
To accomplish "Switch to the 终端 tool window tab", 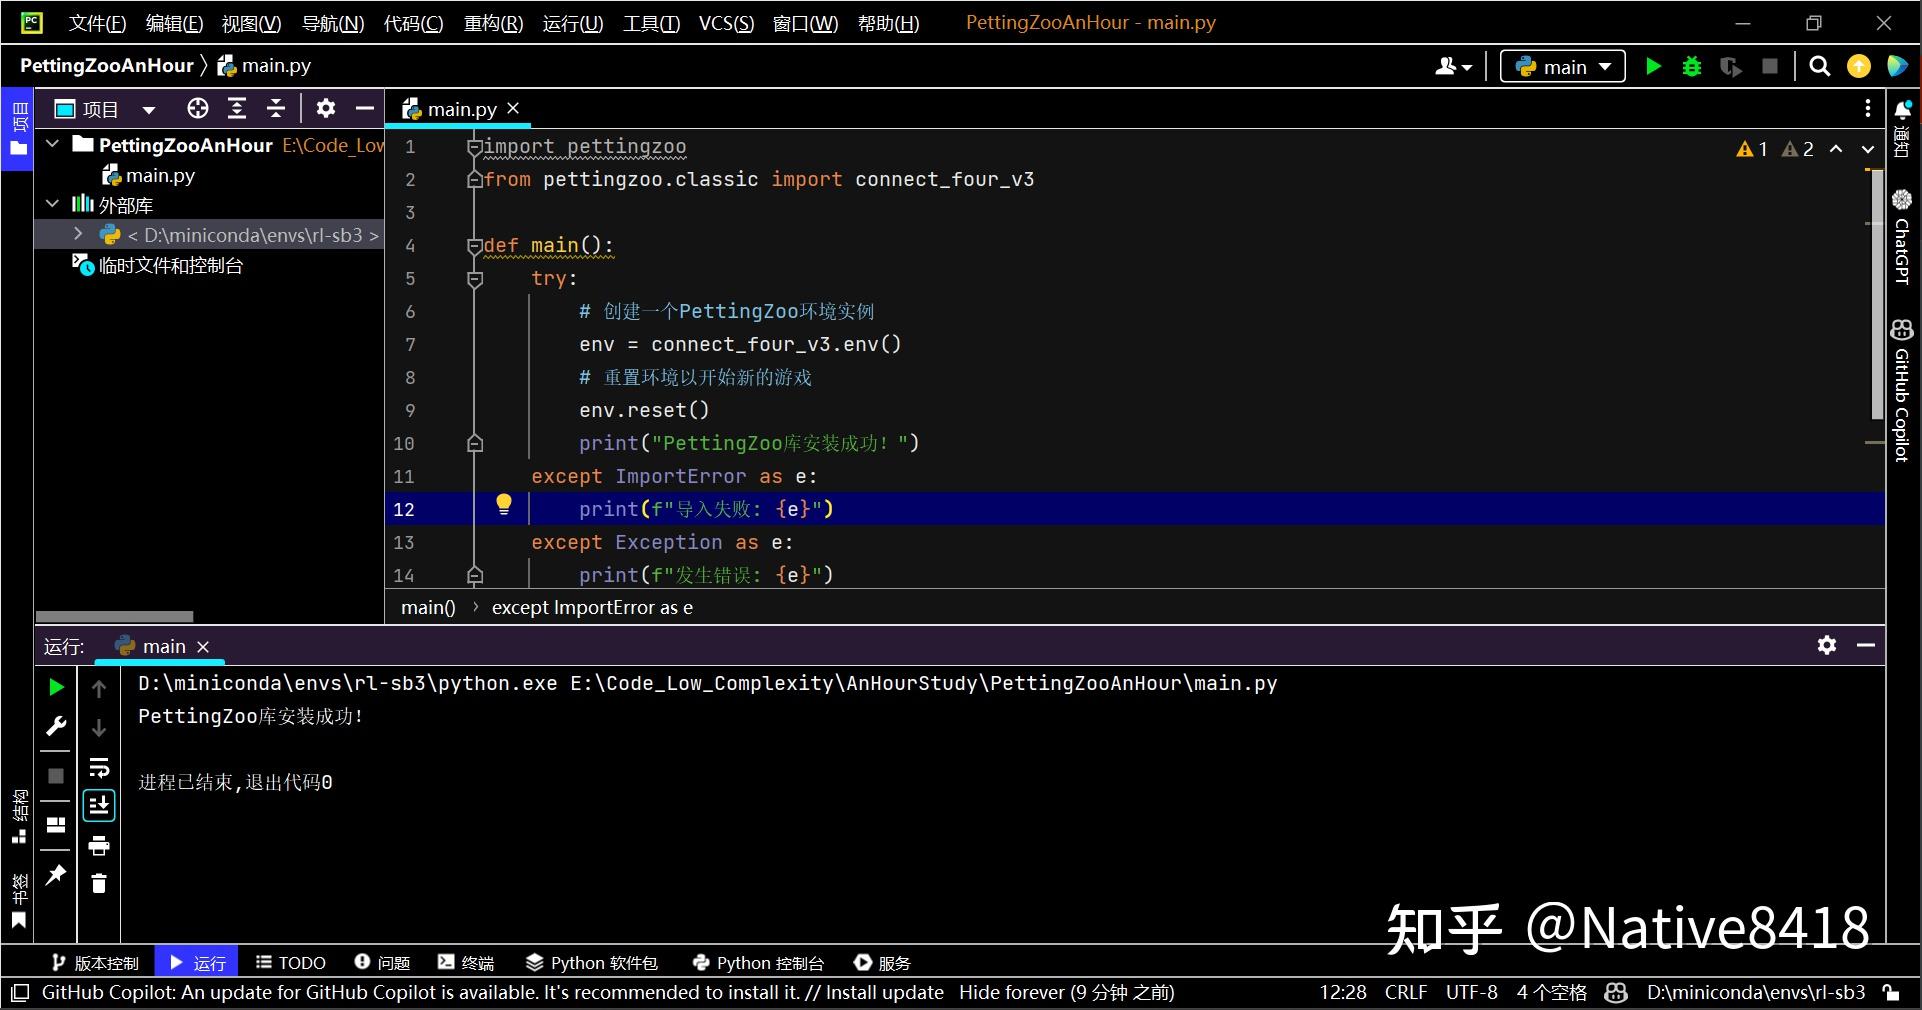I will (x=466, y=963).
